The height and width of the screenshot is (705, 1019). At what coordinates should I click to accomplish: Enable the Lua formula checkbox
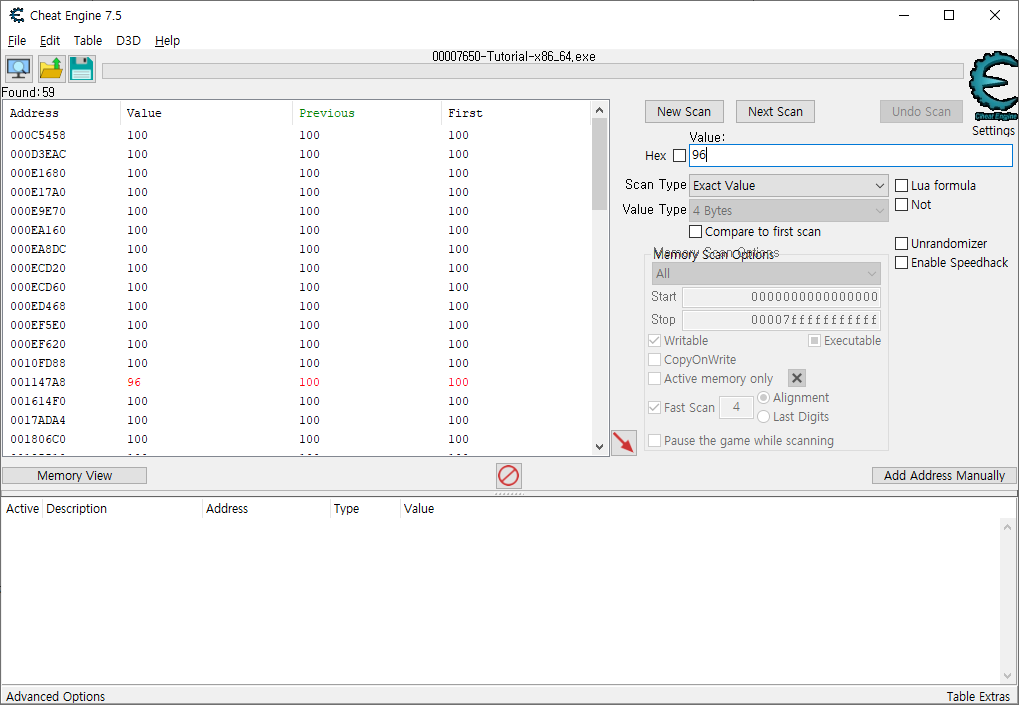(x=901, y=186)
